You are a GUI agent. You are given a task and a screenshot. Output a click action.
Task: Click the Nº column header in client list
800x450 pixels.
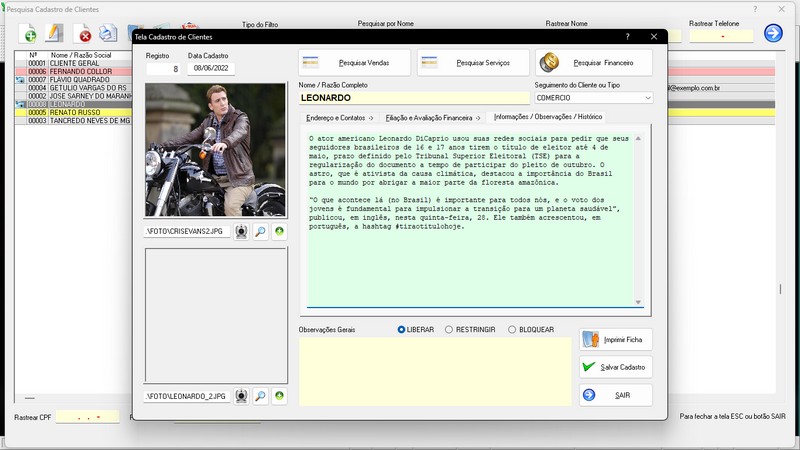(33, 55)
